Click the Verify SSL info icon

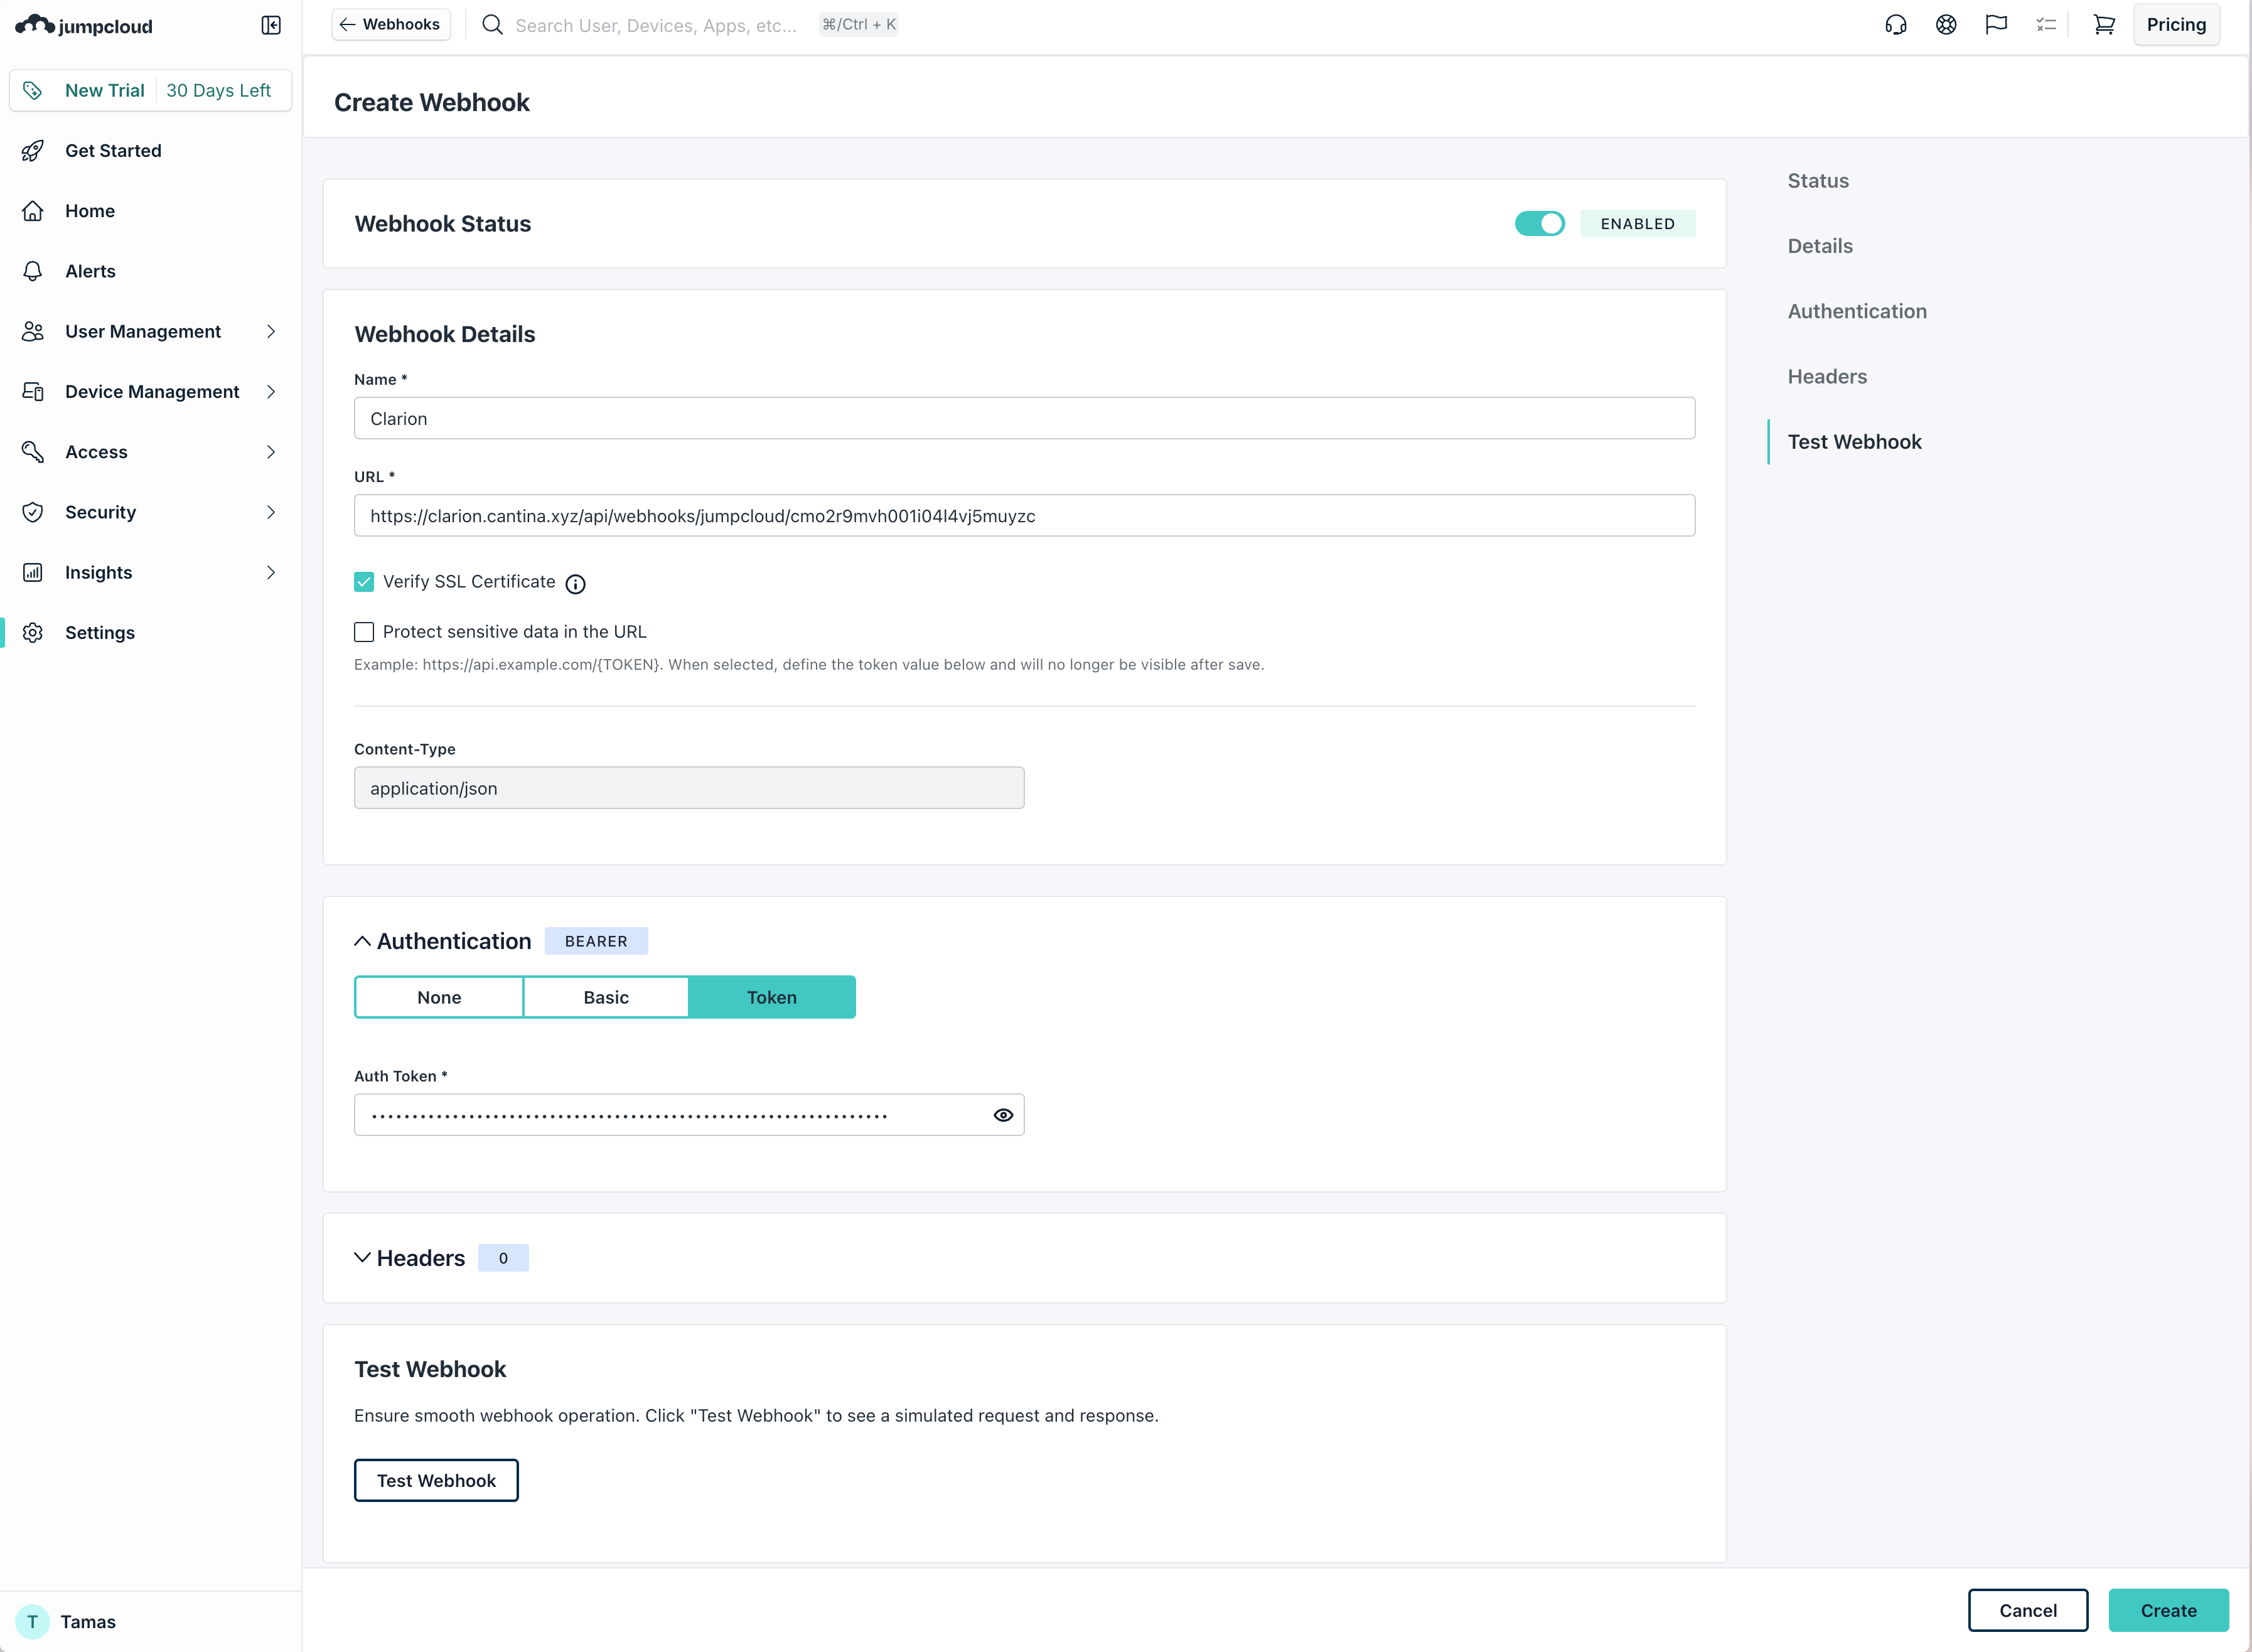tap(575, 584)
